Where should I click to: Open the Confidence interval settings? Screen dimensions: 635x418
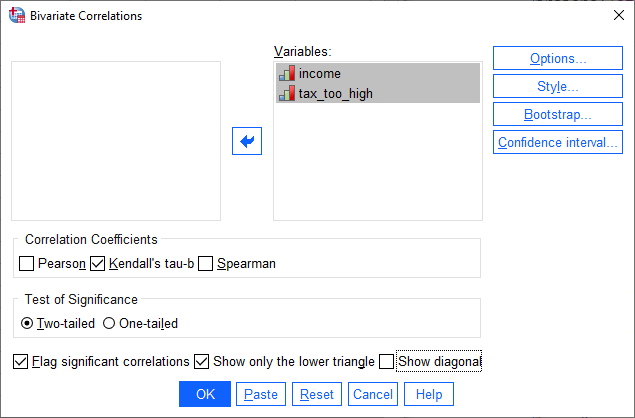click(x=558, y=142)
